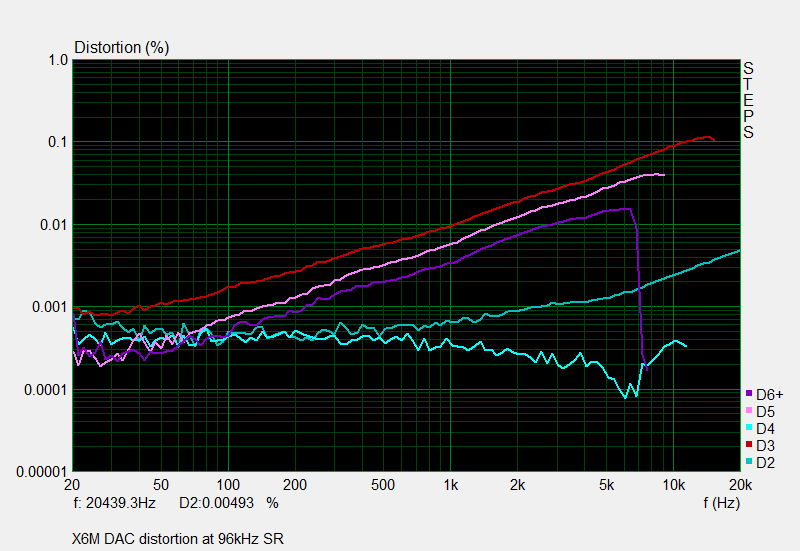Click the cyan D4 legend swatch
The image size is (800, 551).
(x=749, y=428)
